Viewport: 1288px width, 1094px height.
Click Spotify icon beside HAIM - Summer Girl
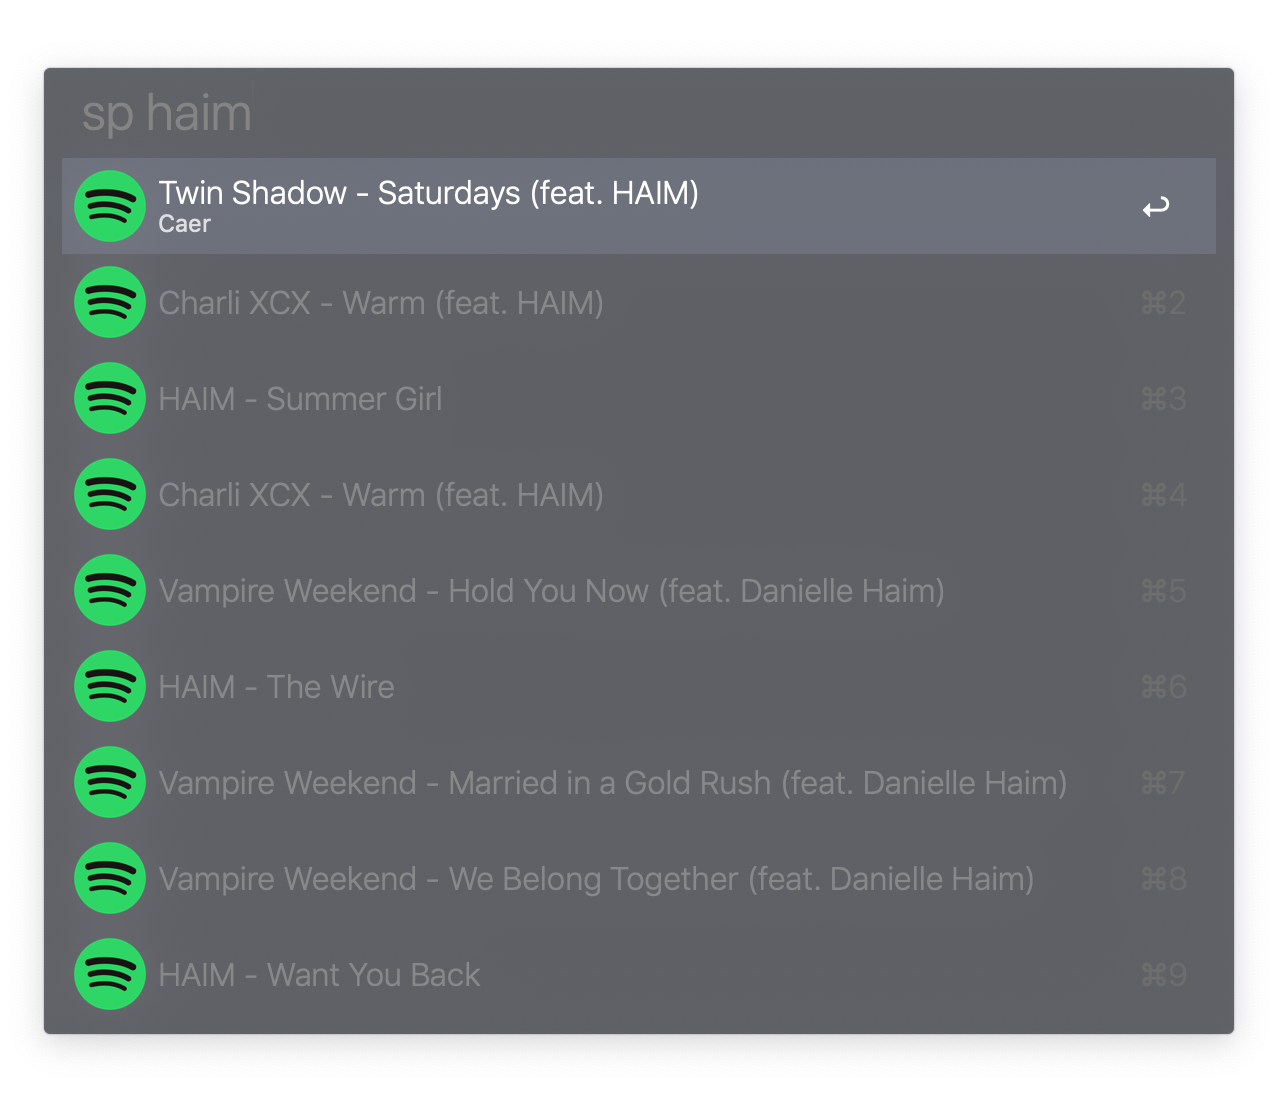click(x=110, y=398)
